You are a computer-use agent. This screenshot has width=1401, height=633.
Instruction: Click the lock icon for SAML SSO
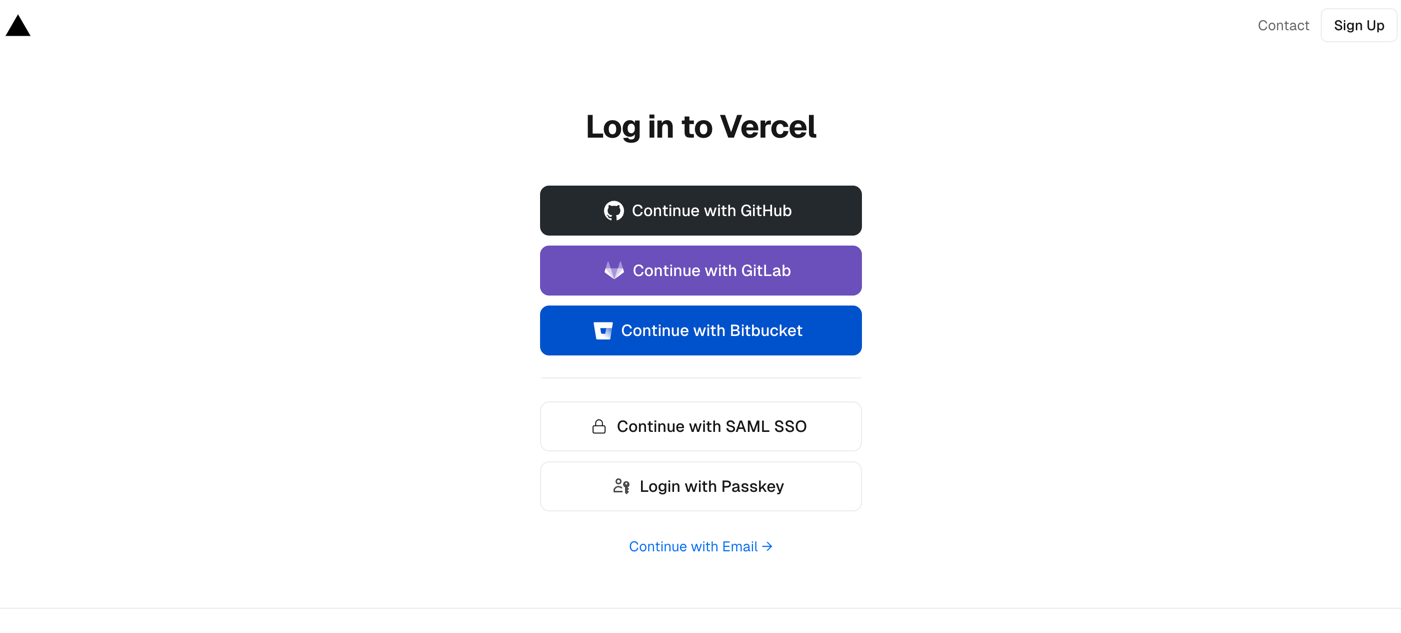point(599,427)
